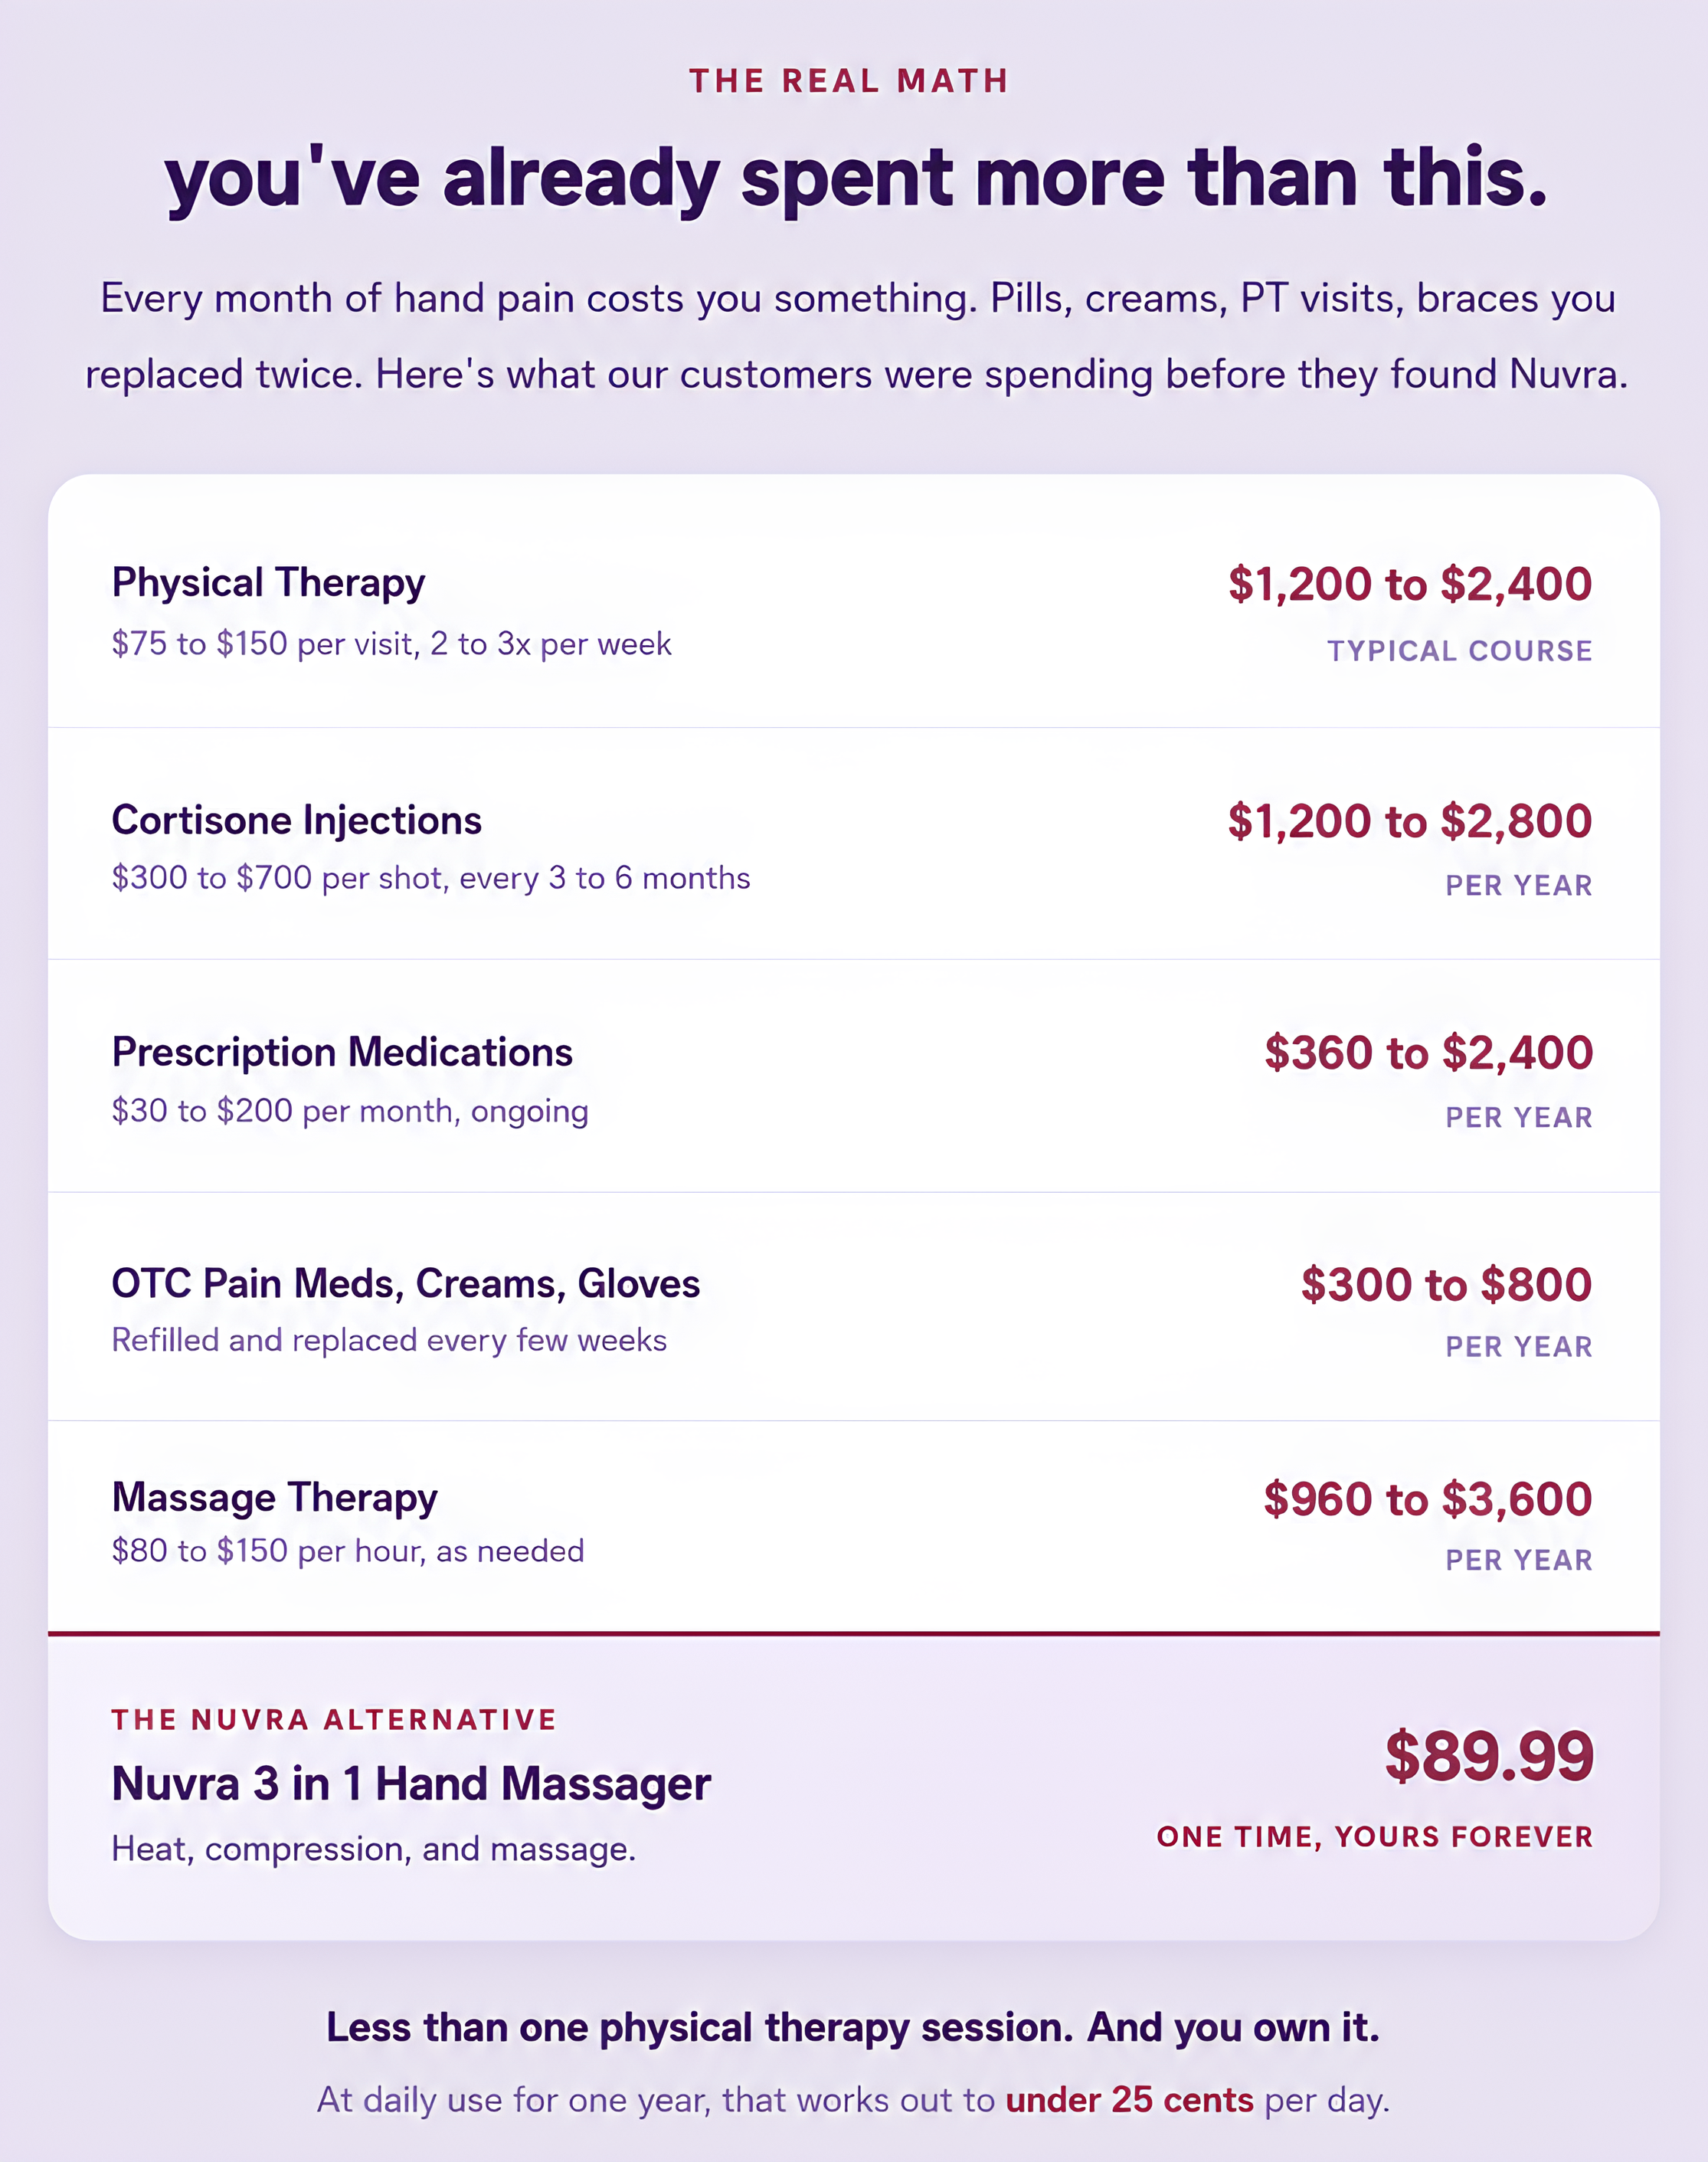Click the $1,200 to $2,800 price
The height and width of the screenshot is (2162, 1708).
(1410, 821)
